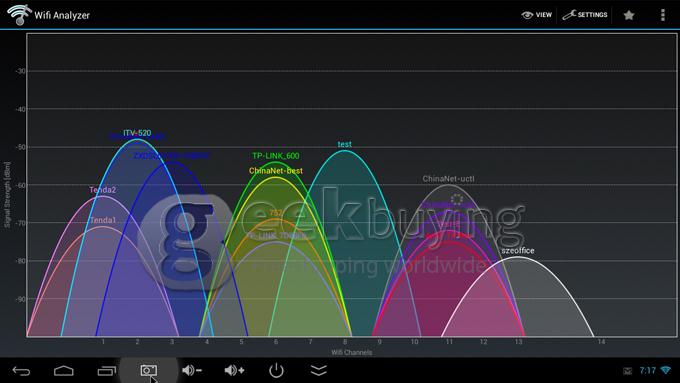Screen dimensions: 680x383
Task: Hide the navigation bar with double-chevron
Action: tap(319, 370)
